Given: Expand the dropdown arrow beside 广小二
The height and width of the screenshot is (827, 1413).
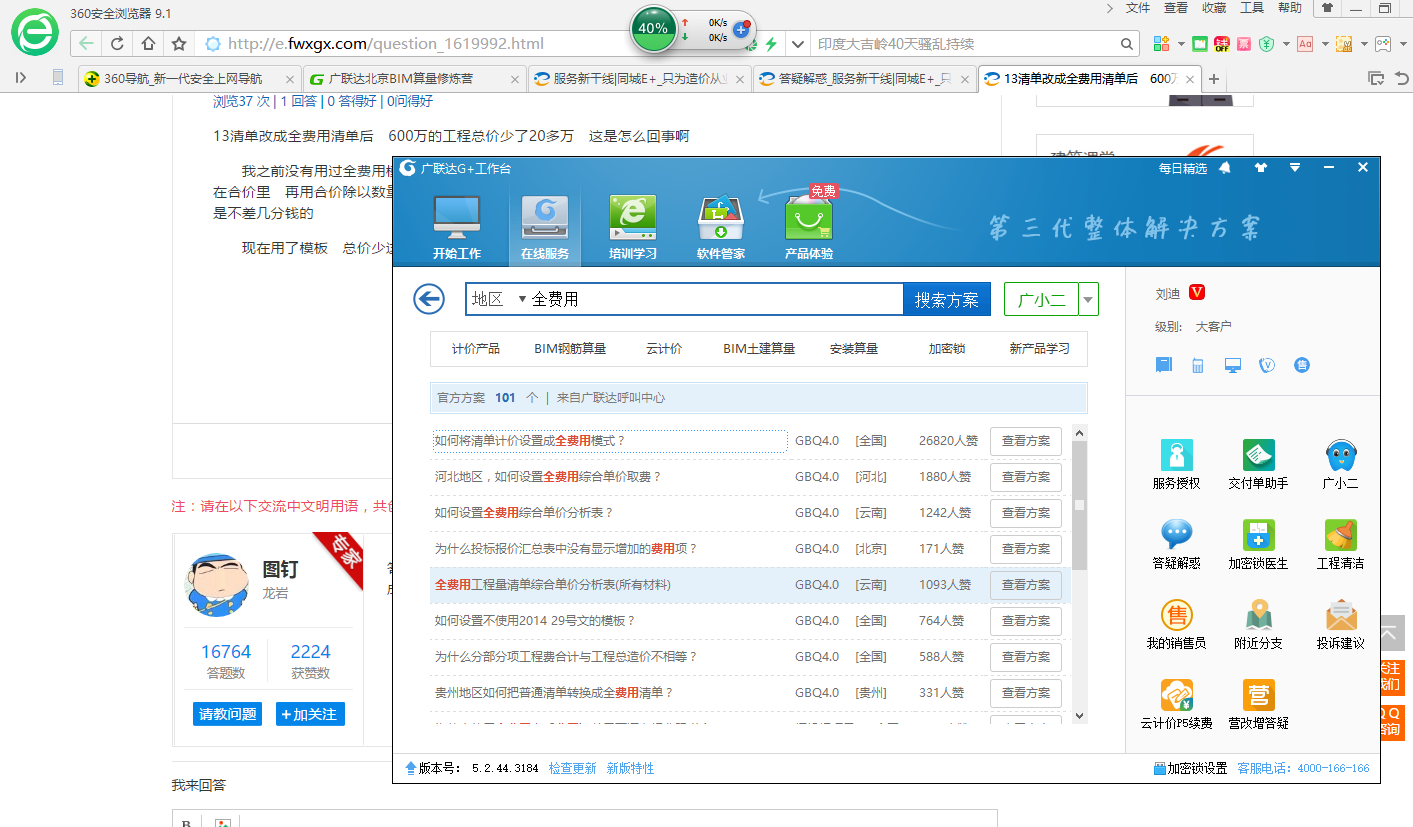Looking at the screenshot, I should tap(1088, 299).
